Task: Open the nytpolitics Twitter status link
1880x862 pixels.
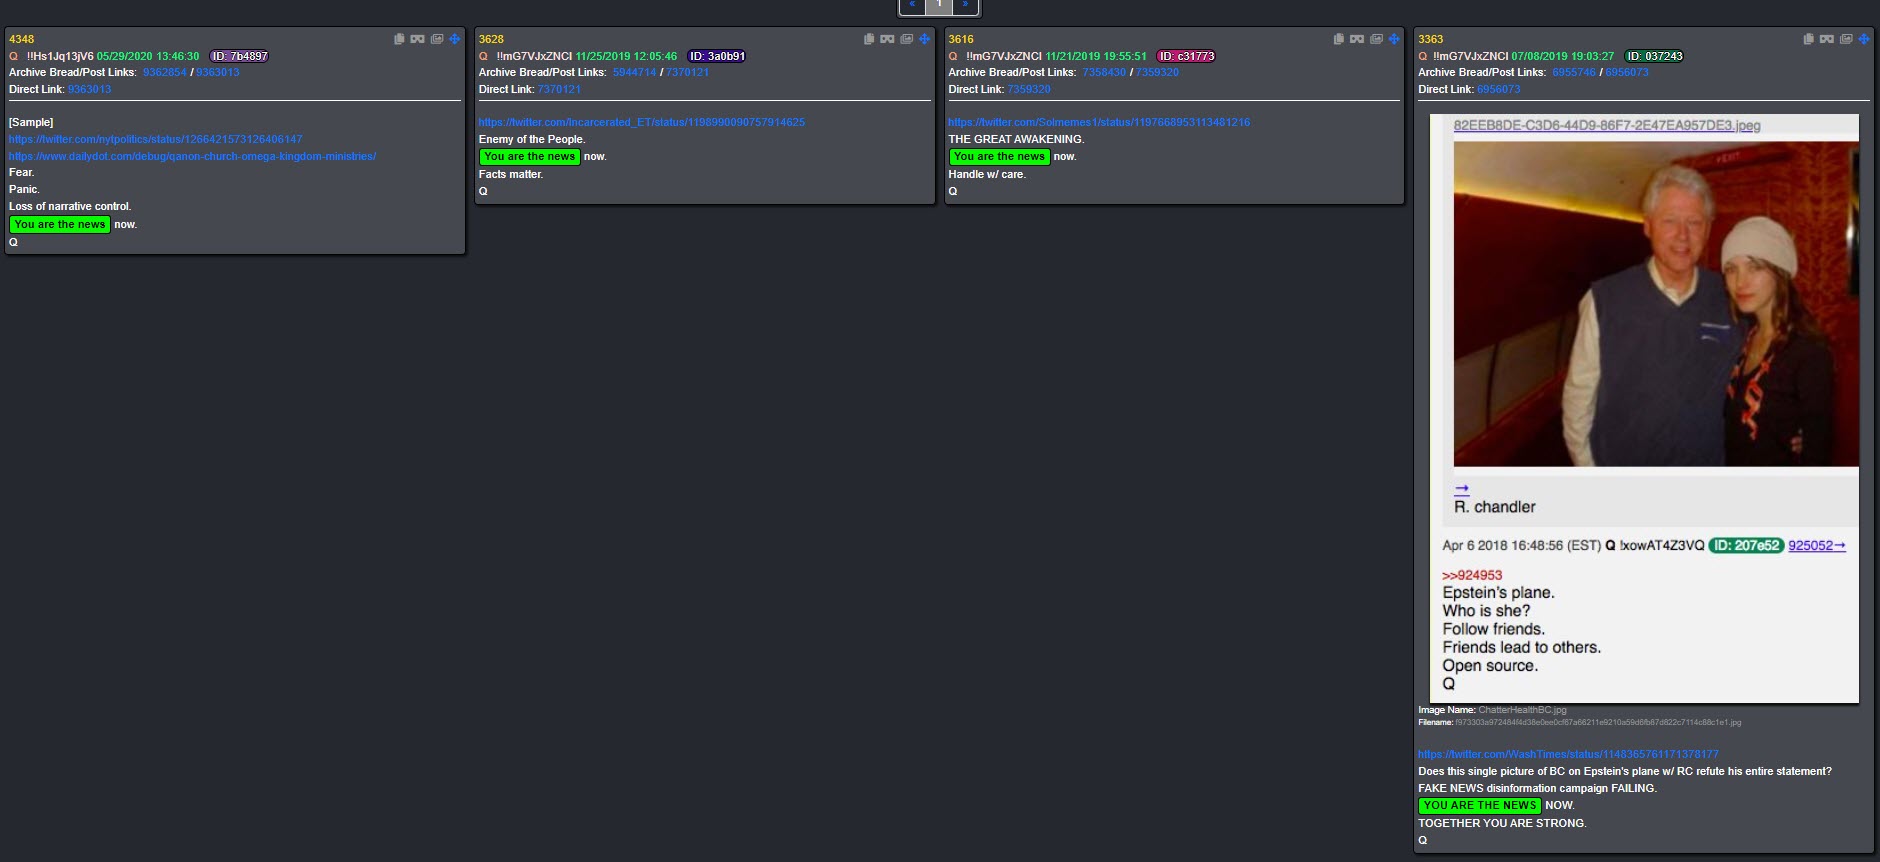Action: [x=156, y=139]
